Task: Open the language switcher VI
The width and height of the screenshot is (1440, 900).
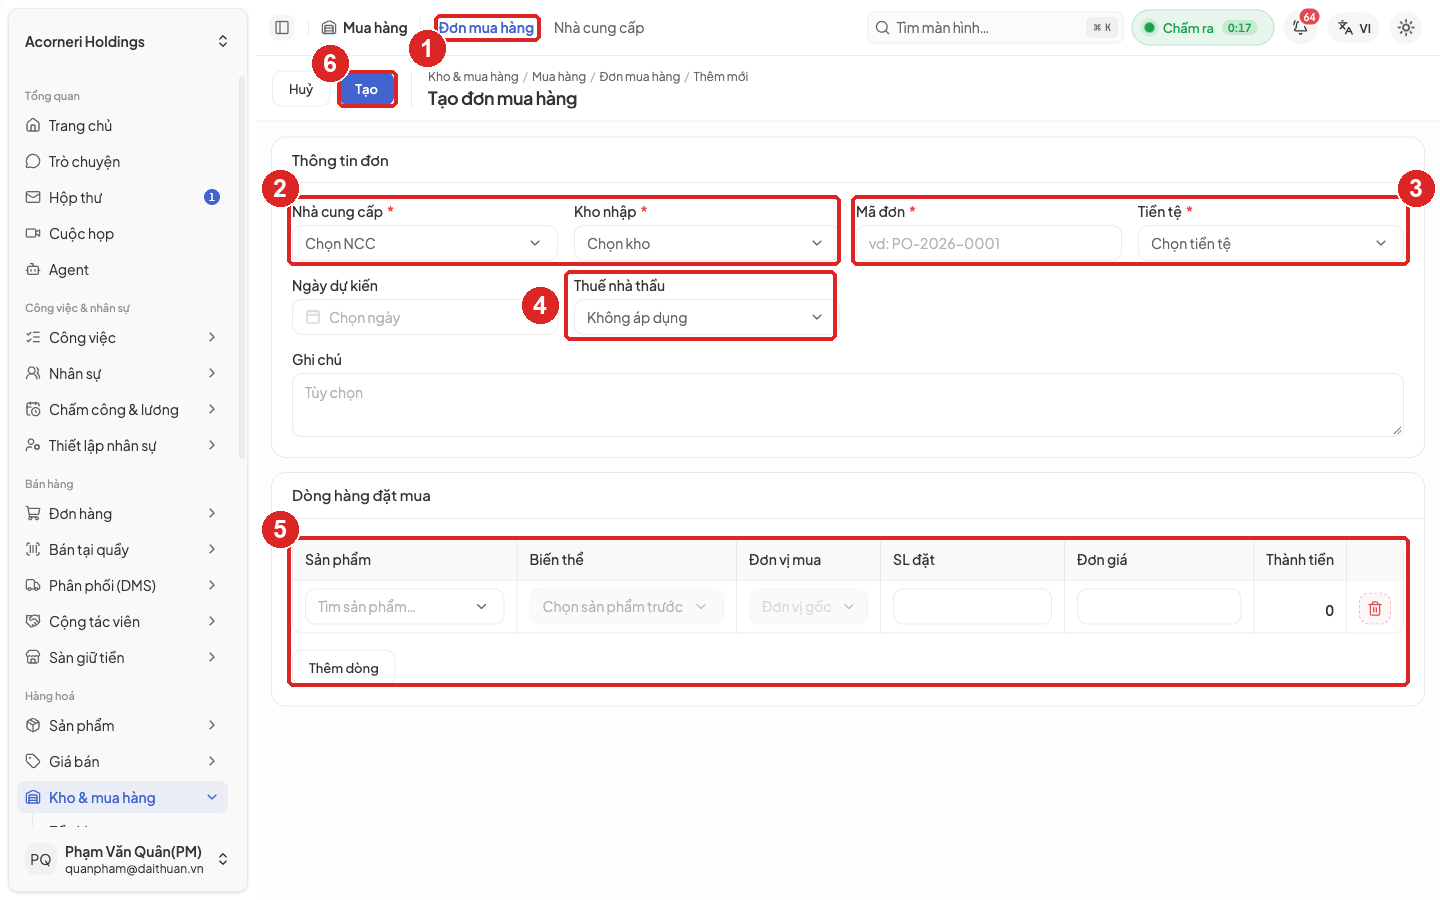Action: click(x=1354, y=28)
